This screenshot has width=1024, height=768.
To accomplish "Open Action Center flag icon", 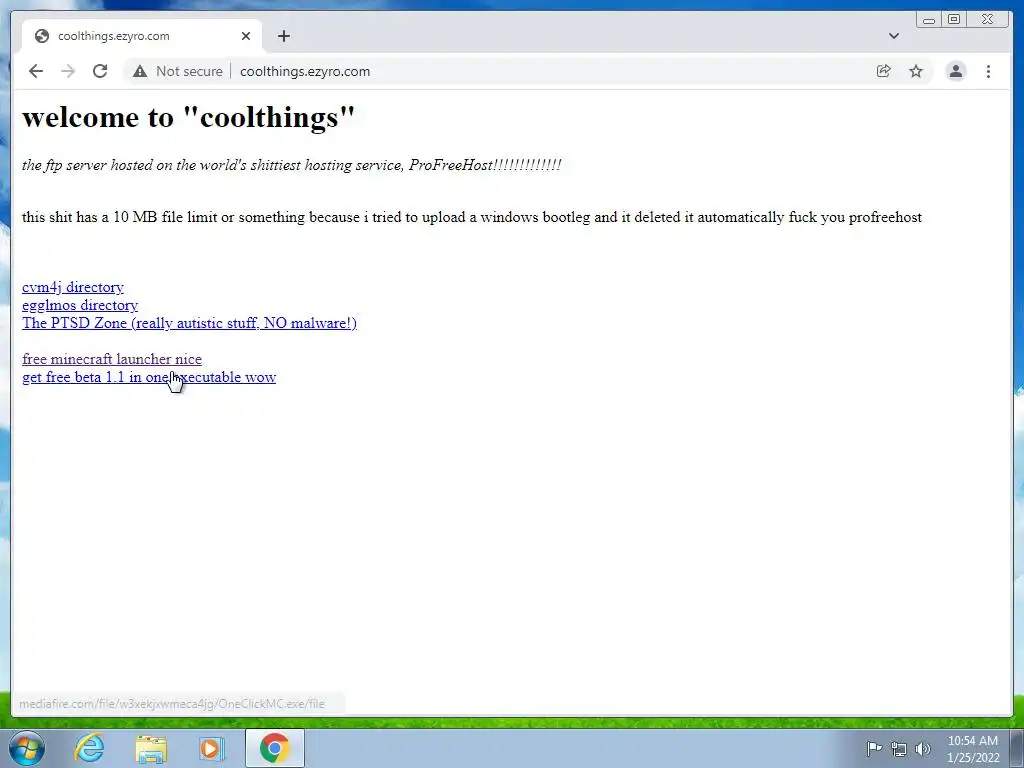I will pyautogui.click(x=874, y=748).
